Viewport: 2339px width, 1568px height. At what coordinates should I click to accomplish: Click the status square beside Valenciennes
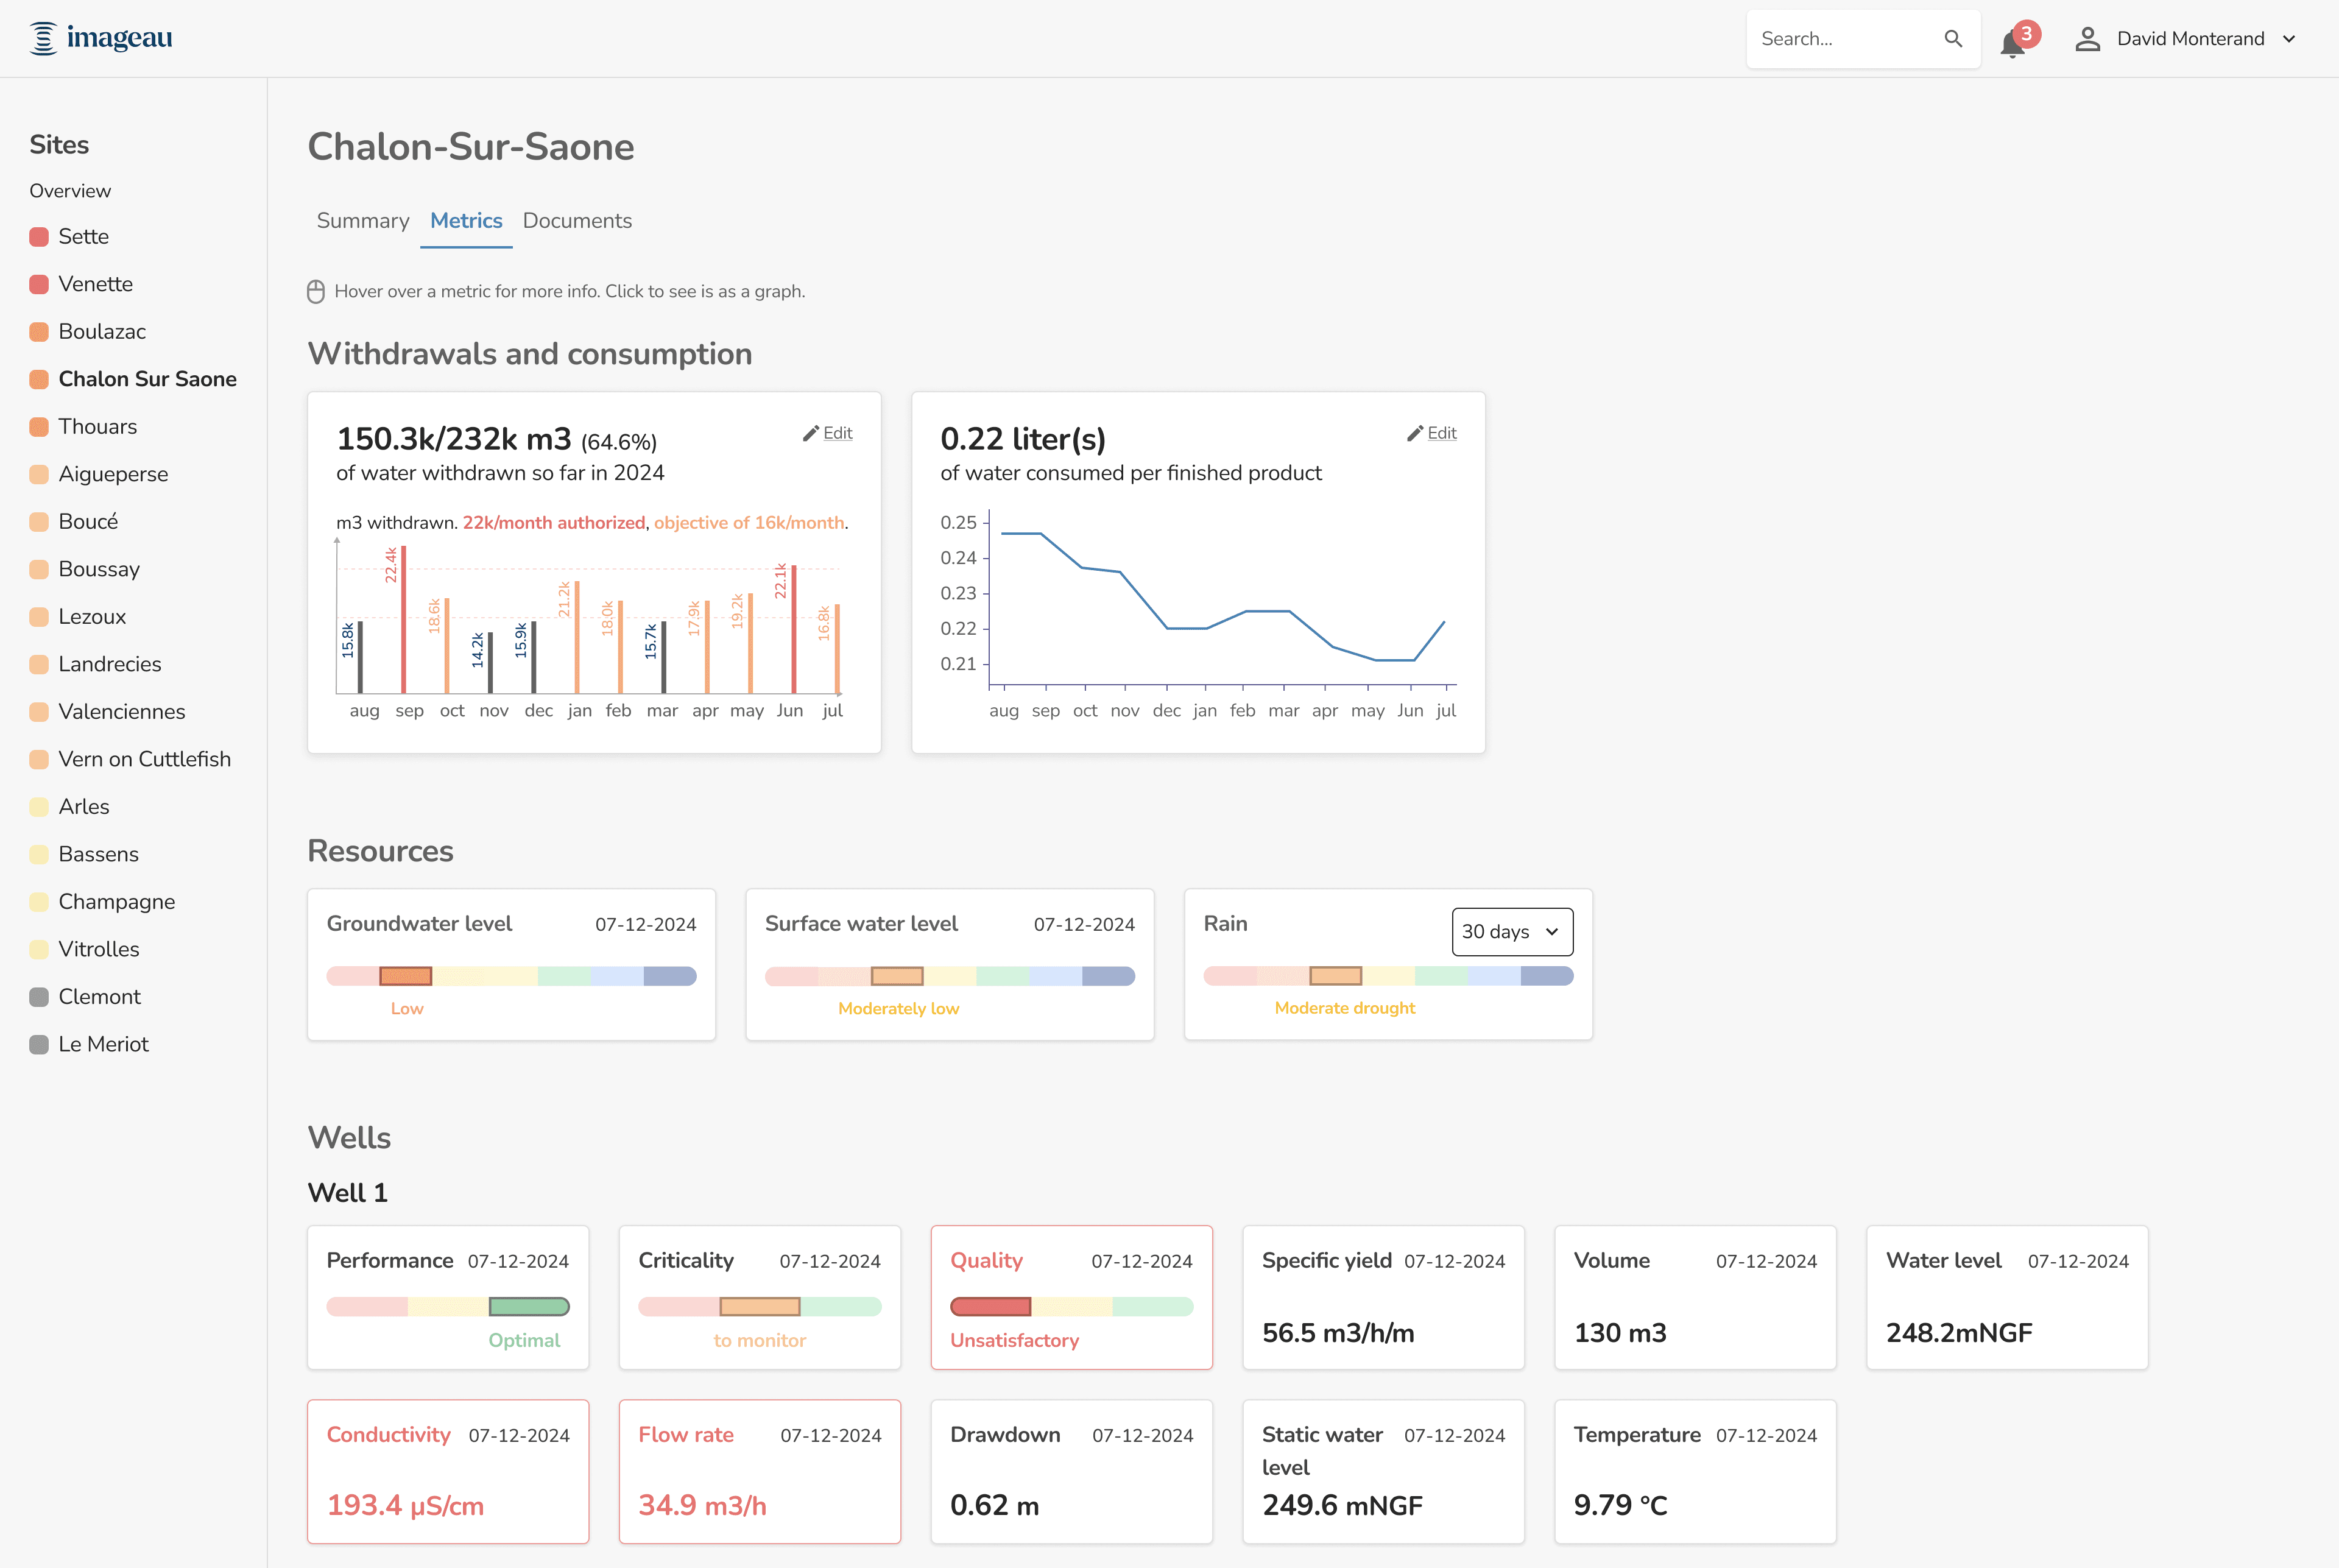pos(39,712)
